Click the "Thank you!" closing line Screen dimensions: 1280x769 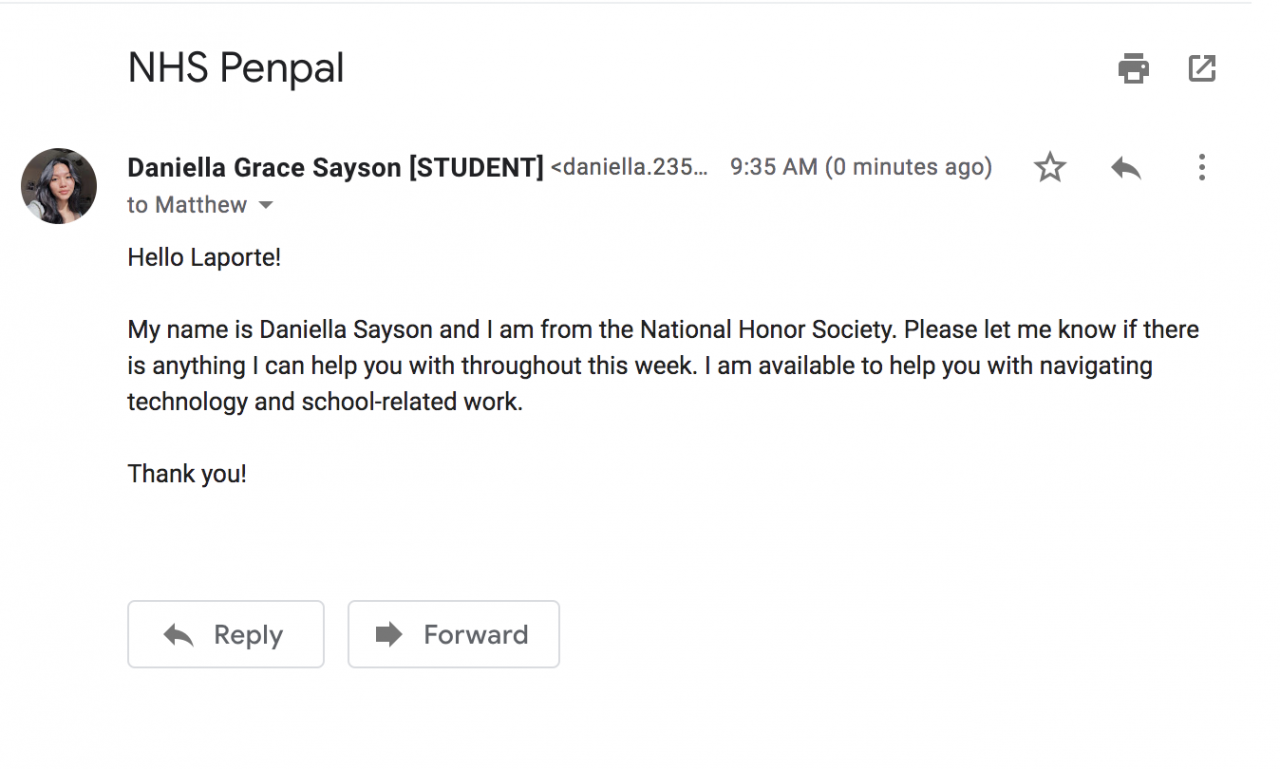click(x=187, y=474)
